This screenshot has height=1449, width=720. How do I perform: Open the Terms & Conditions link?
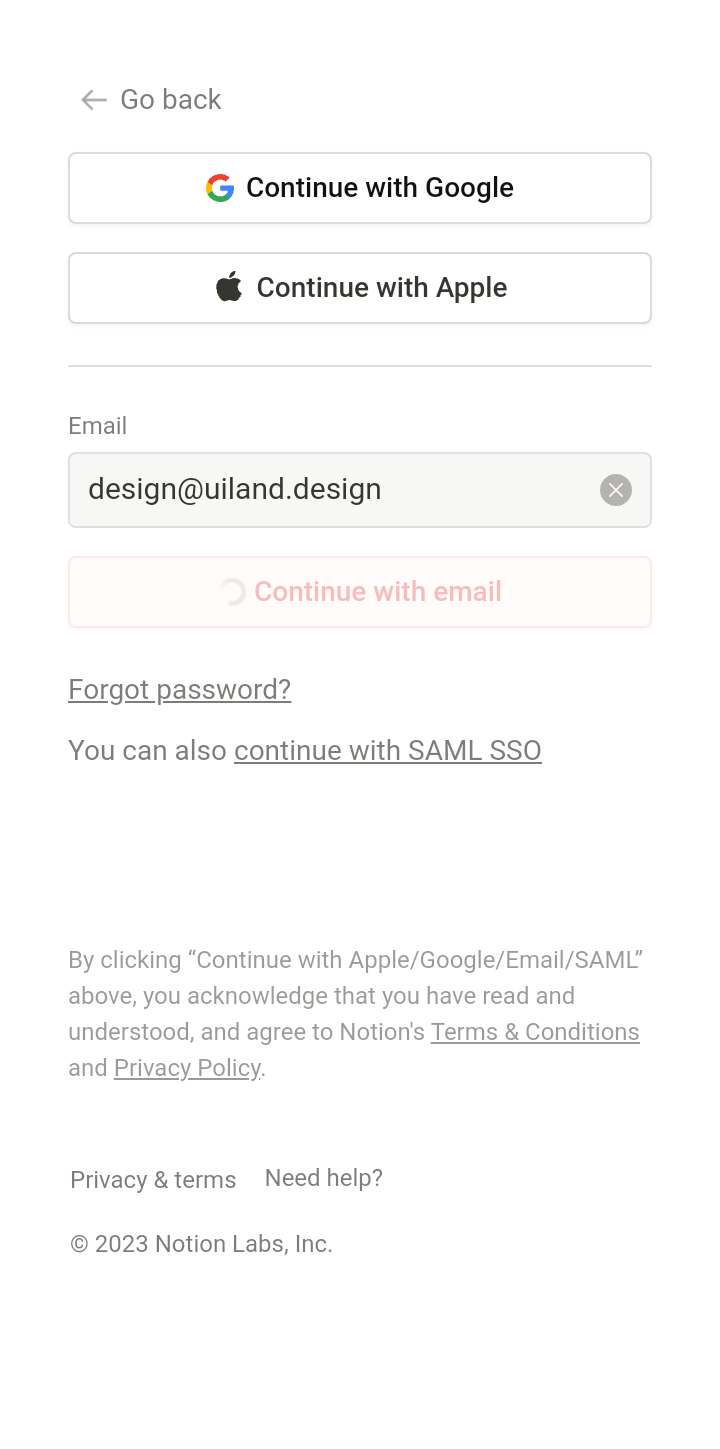pos(535,1032)
